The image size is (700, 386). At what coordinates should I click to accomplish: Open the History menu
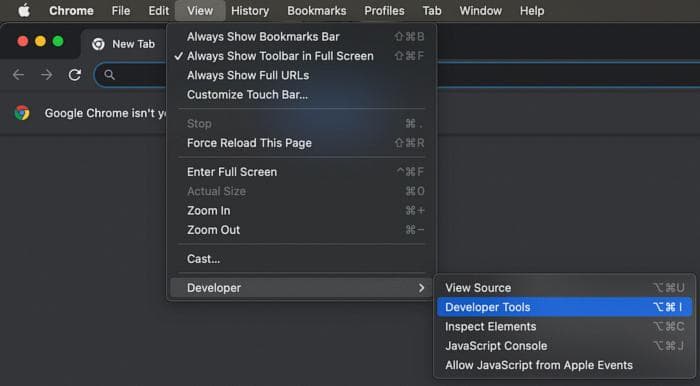(250, 11)
